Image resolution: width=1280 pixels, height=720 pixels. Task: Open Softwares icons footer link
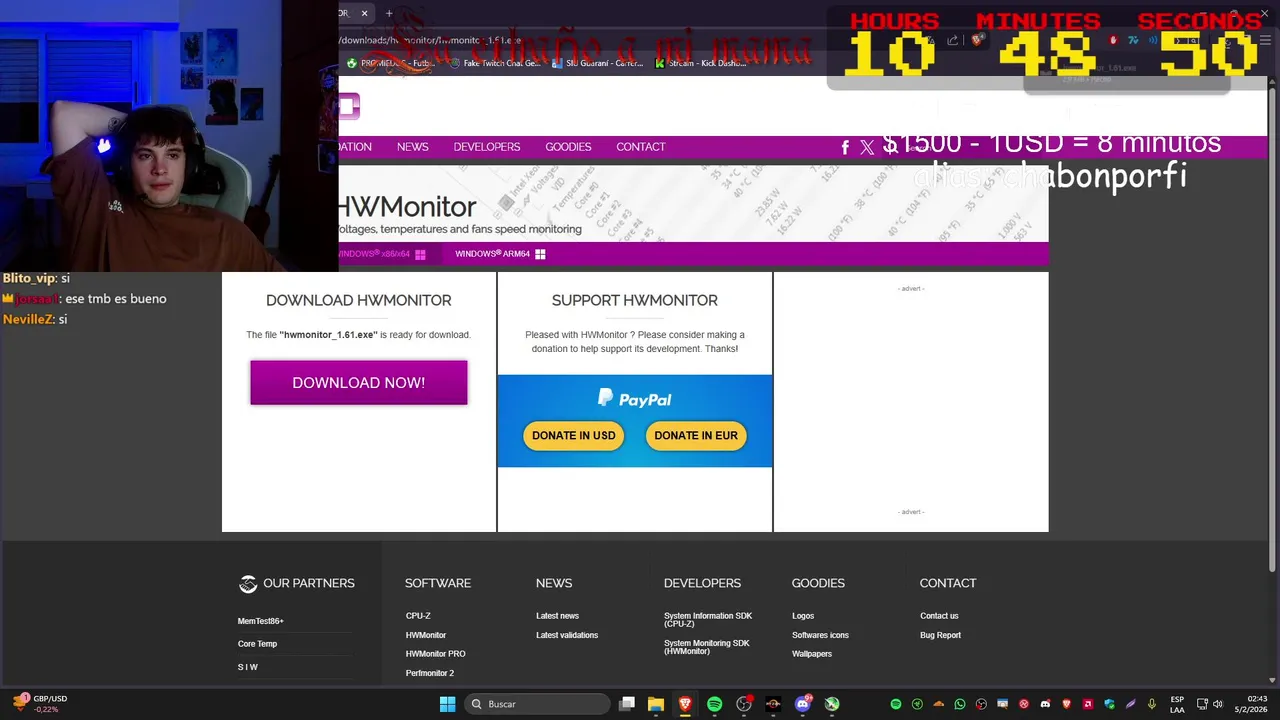pyautogui.click(x=820, y=635)
